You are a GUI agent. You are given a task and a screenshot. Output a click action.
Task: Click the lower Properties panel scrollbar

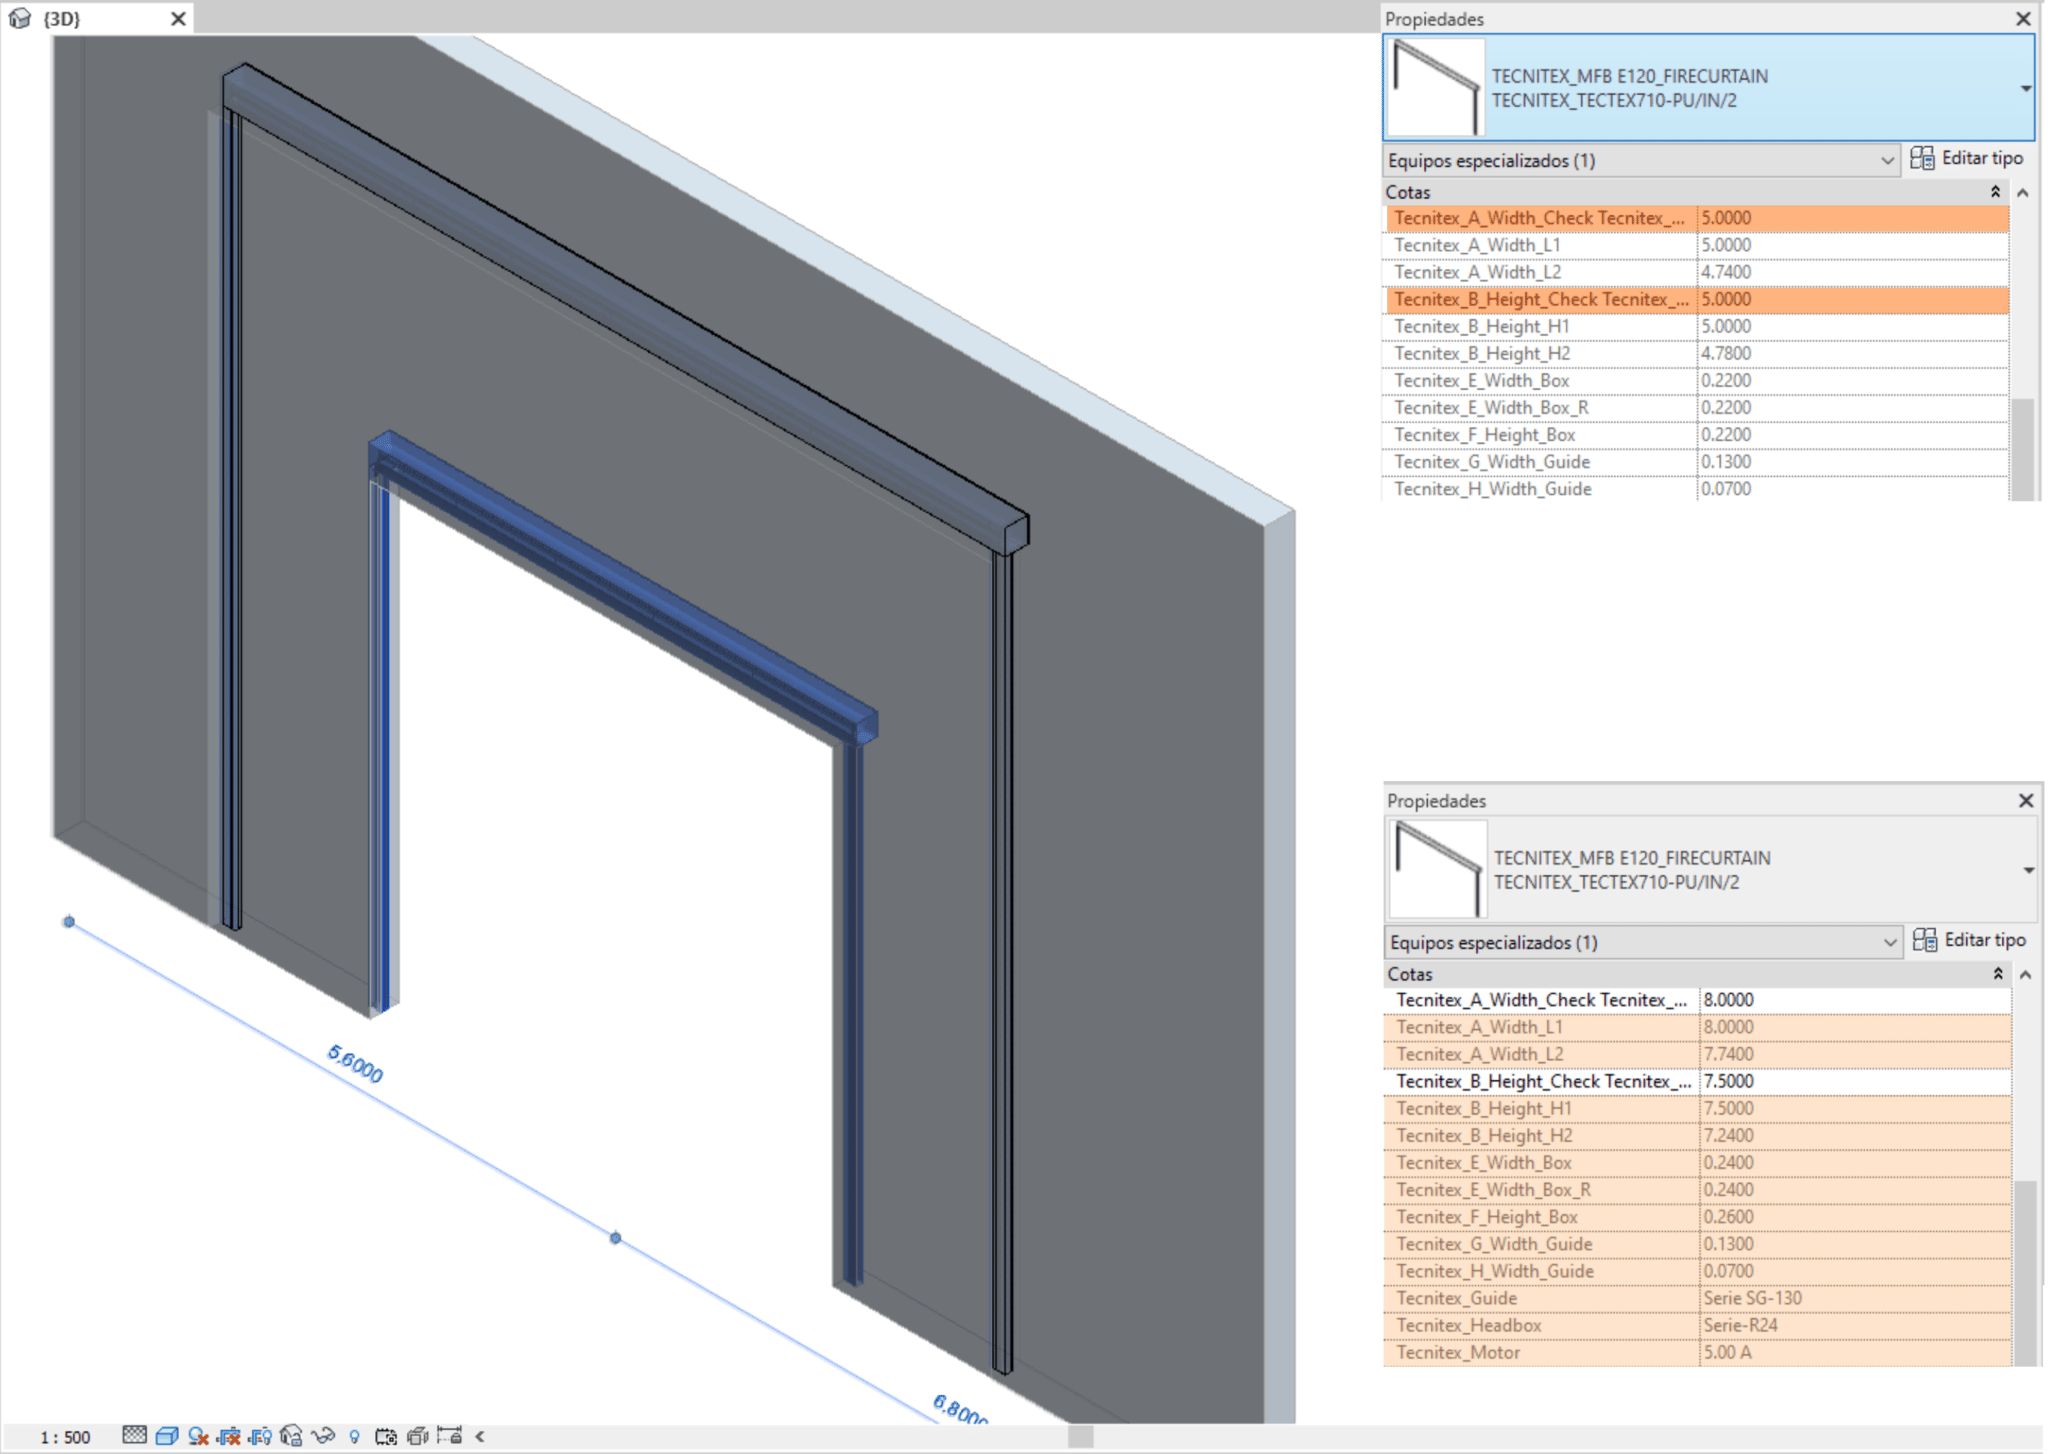tap(2025, 1272)
